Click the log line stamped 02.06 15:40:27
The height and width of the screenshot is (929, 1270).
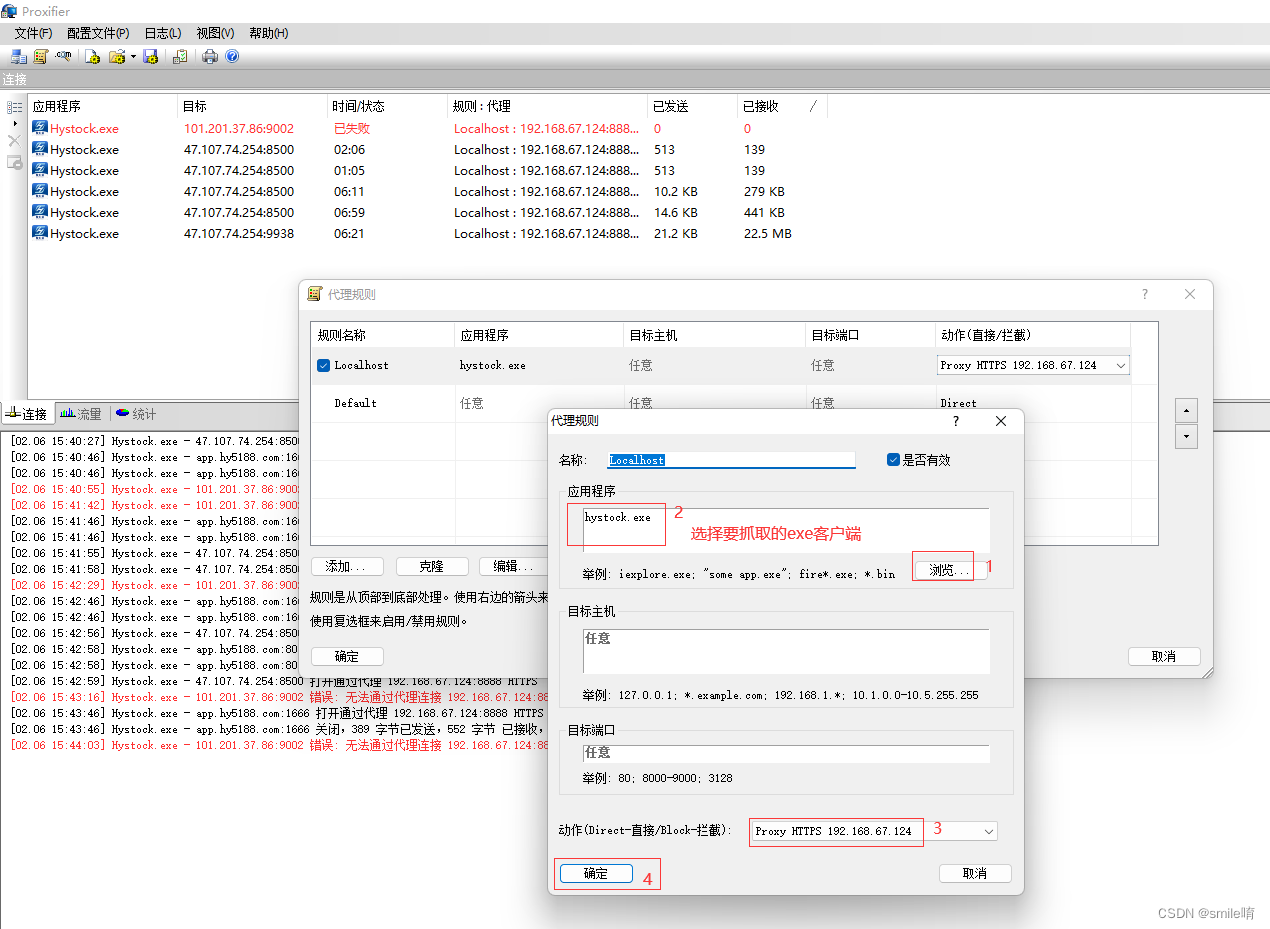pyautogui.click(x=155, y=441)
